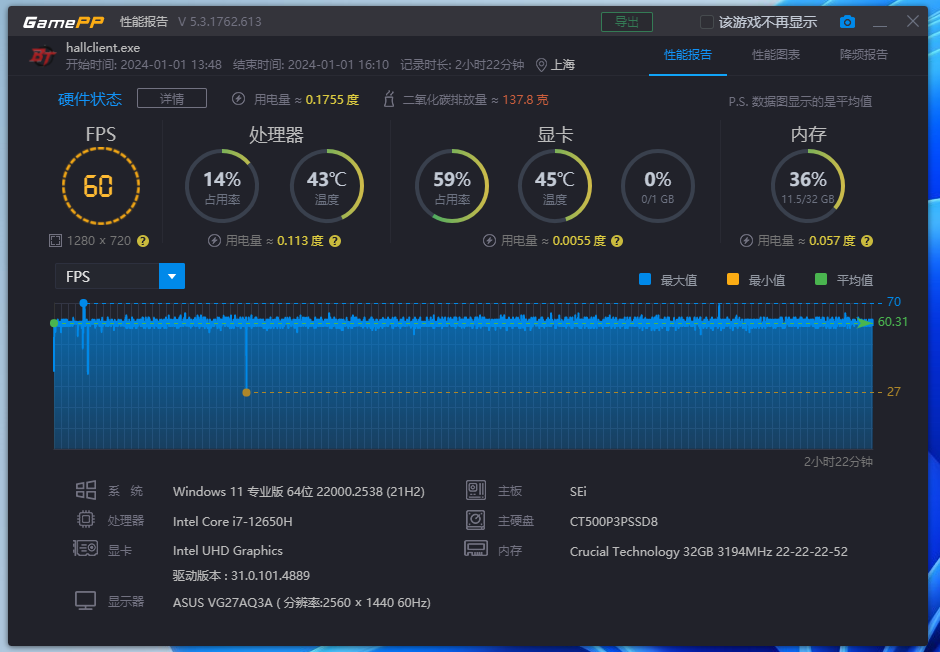Click the minimum FPS dot on the chart
Viewport: 940px width, 652px height.
click(246, 392)
